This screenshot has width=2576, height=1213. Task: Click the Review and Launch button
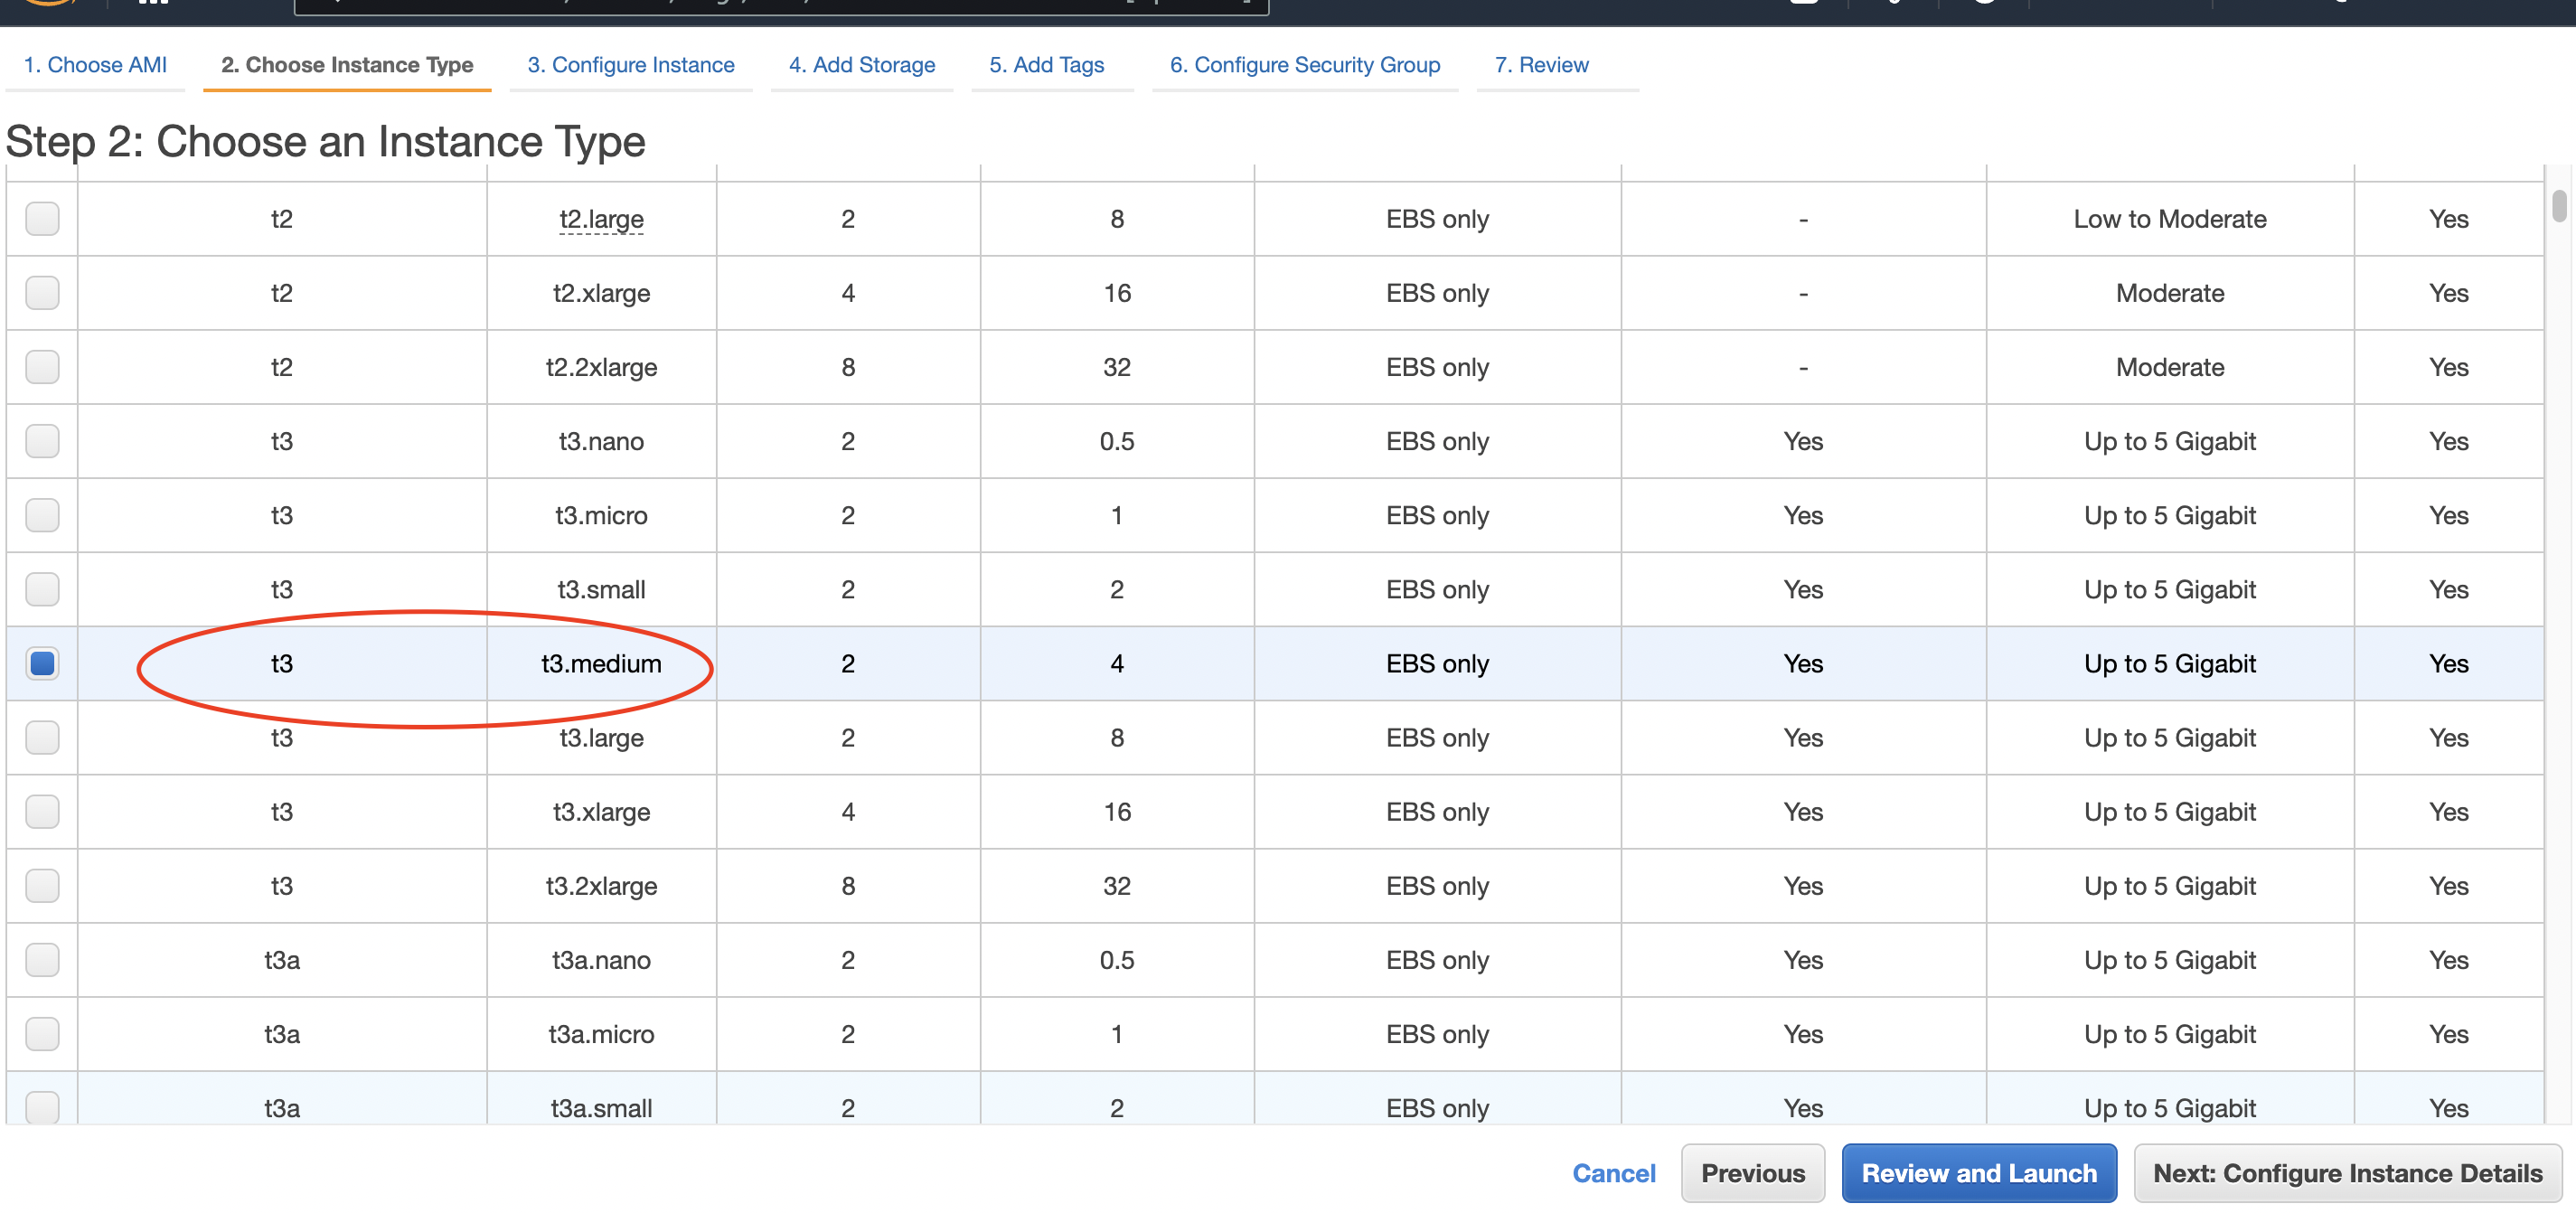click(1979, 1172)
